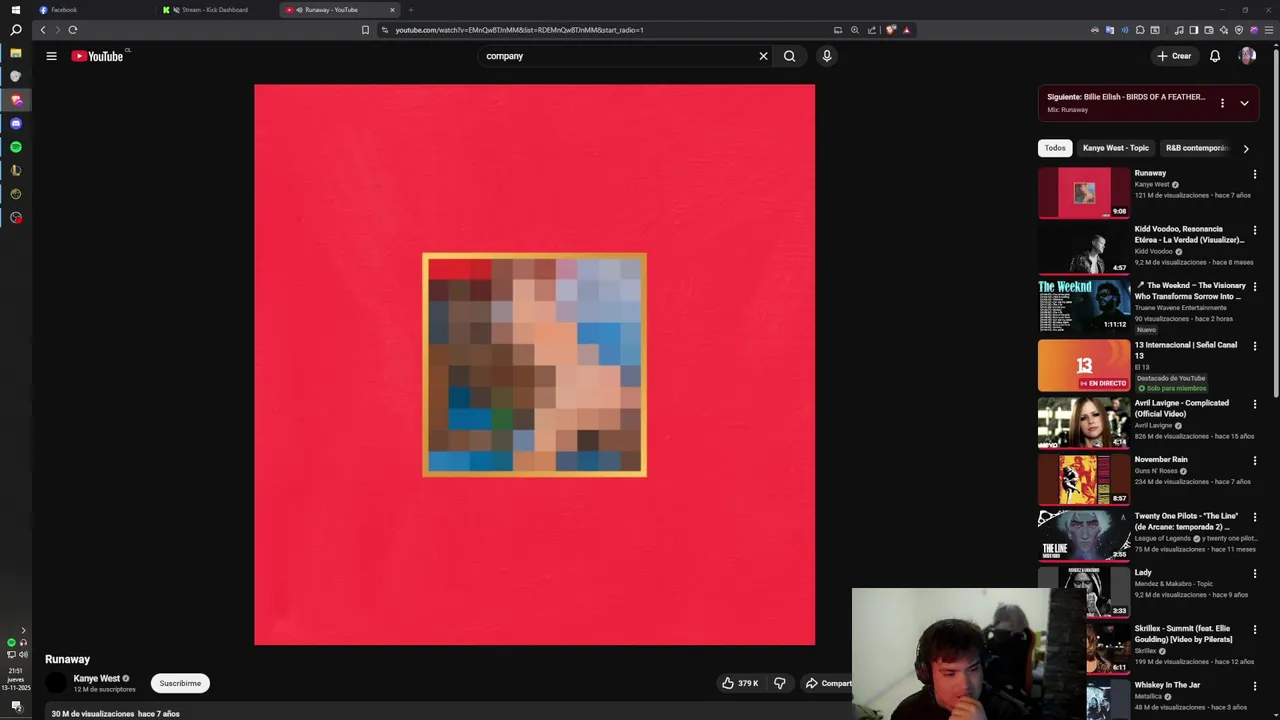
Task: Select the R&B contemporáneo chip
Action: 1197,148
